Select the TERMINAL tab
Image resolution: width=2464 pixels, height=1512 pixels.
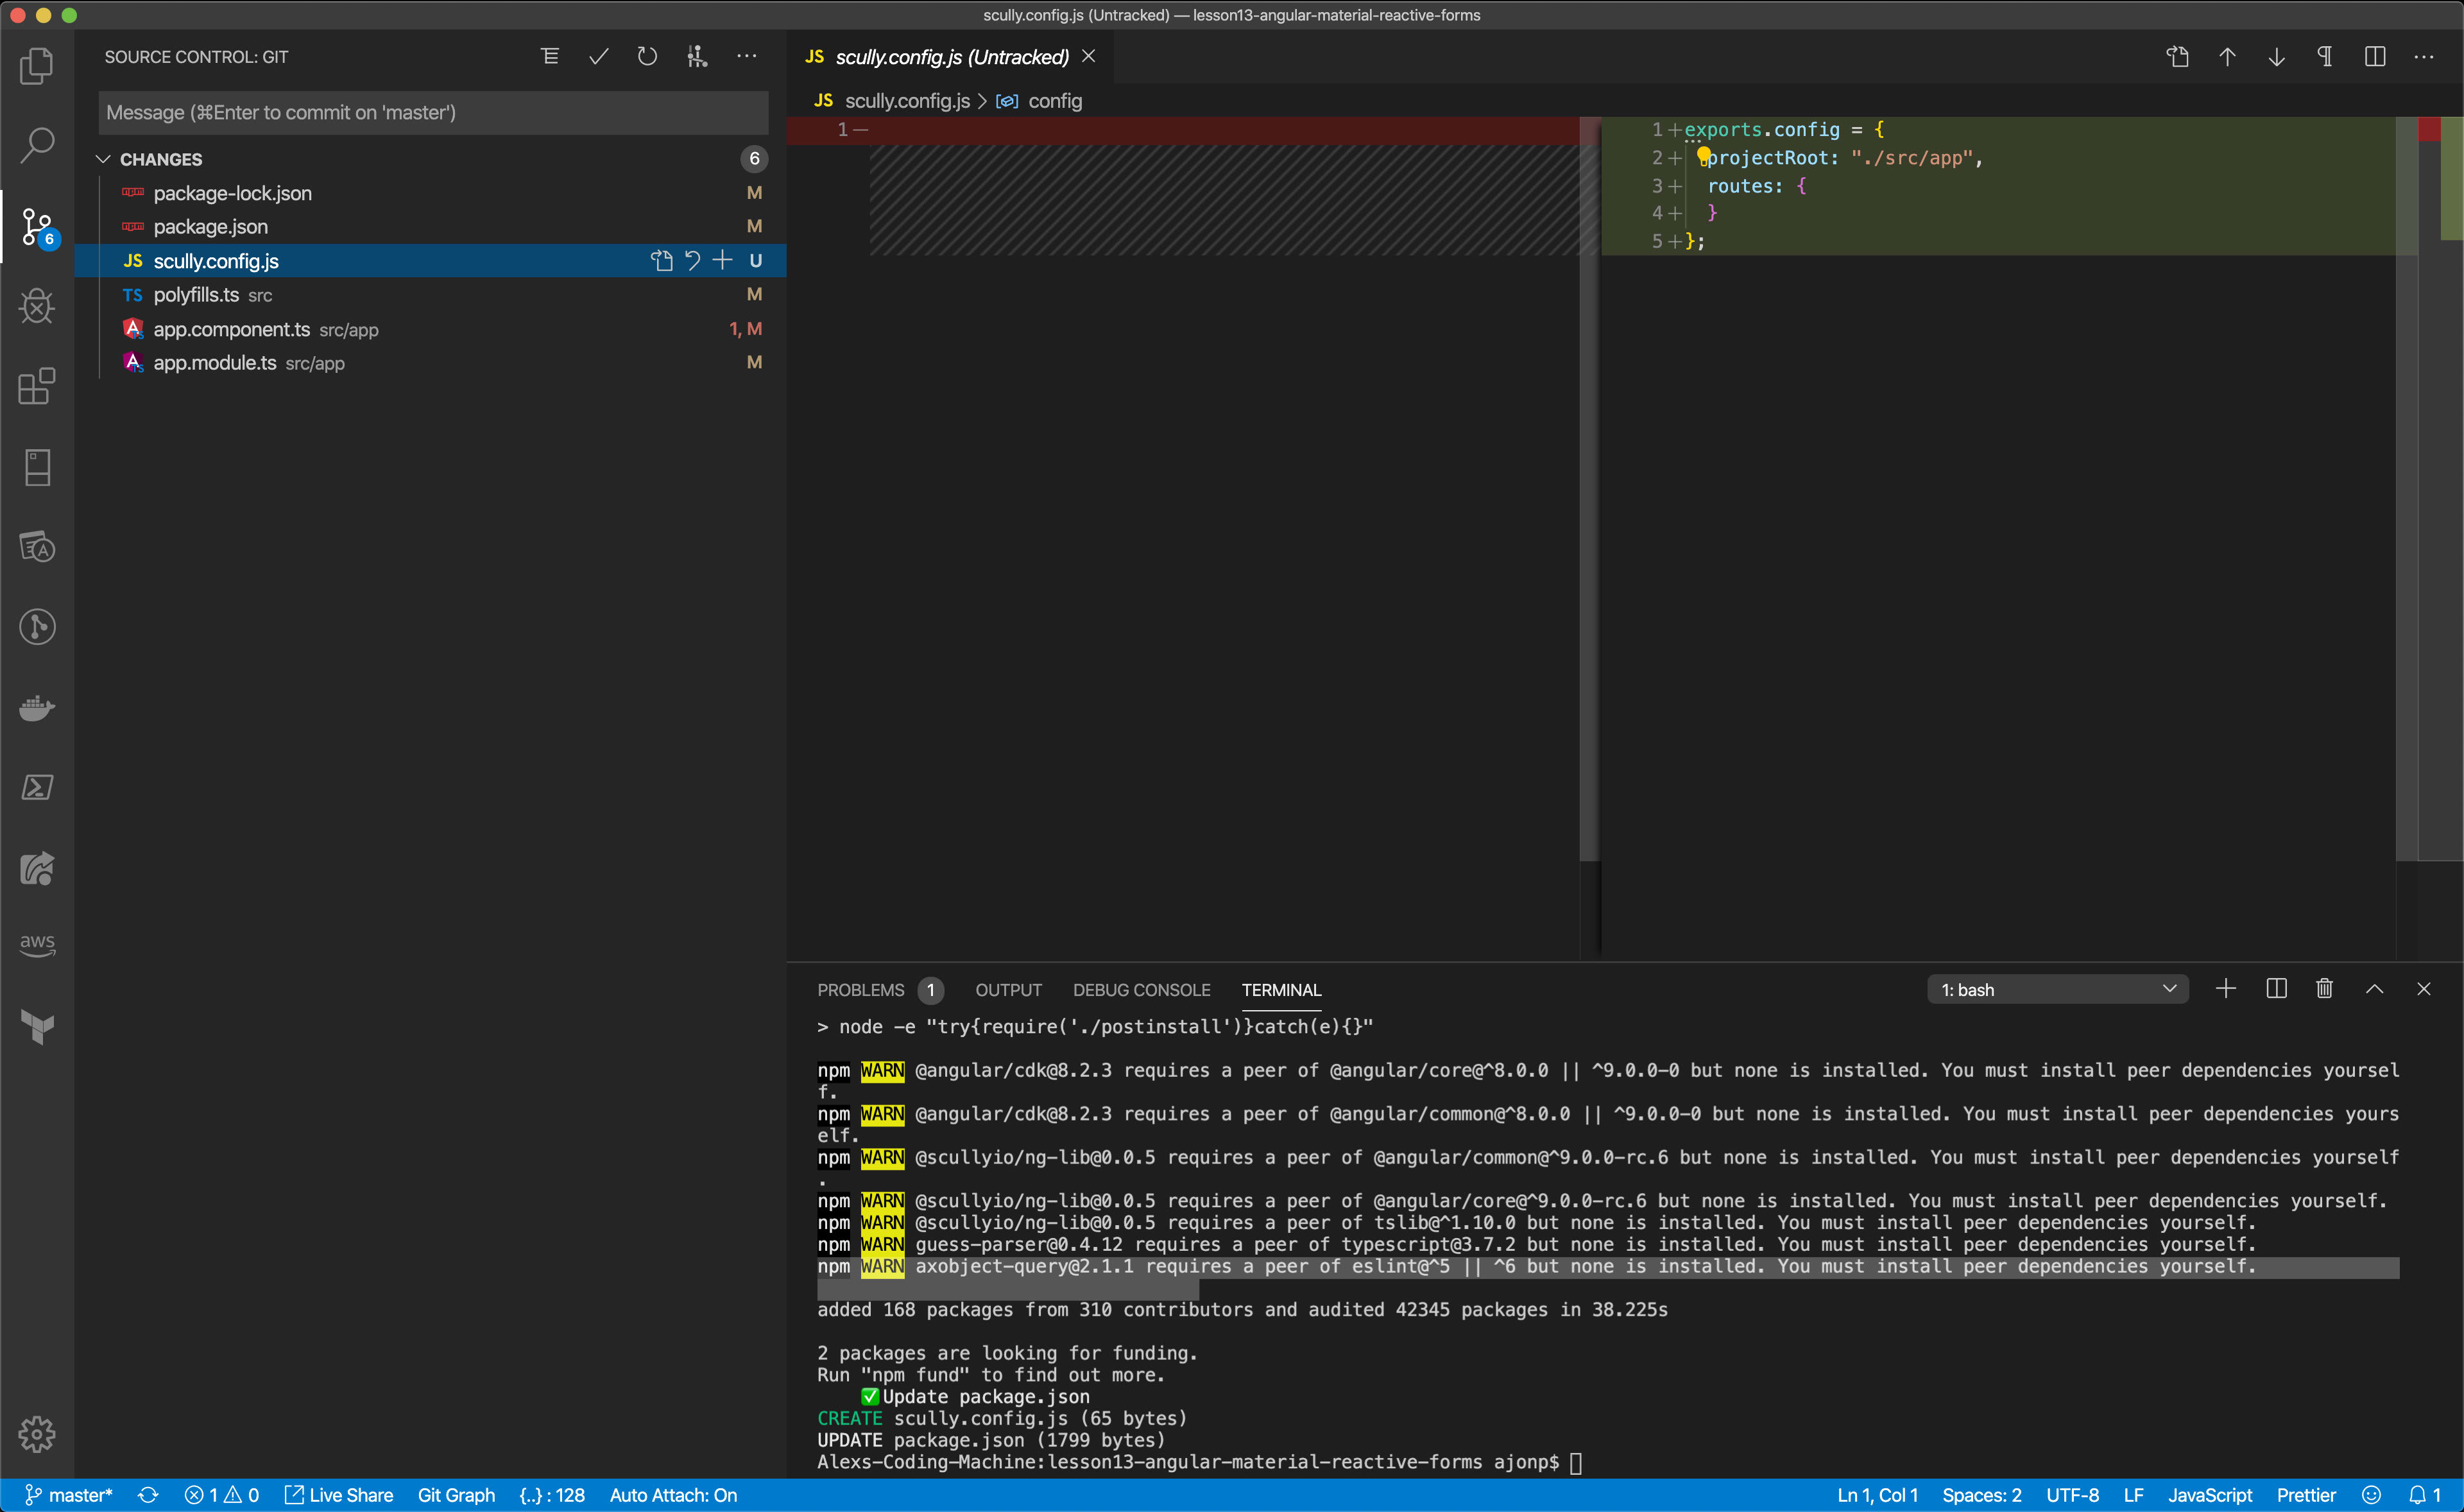[x=1281, y=990]
